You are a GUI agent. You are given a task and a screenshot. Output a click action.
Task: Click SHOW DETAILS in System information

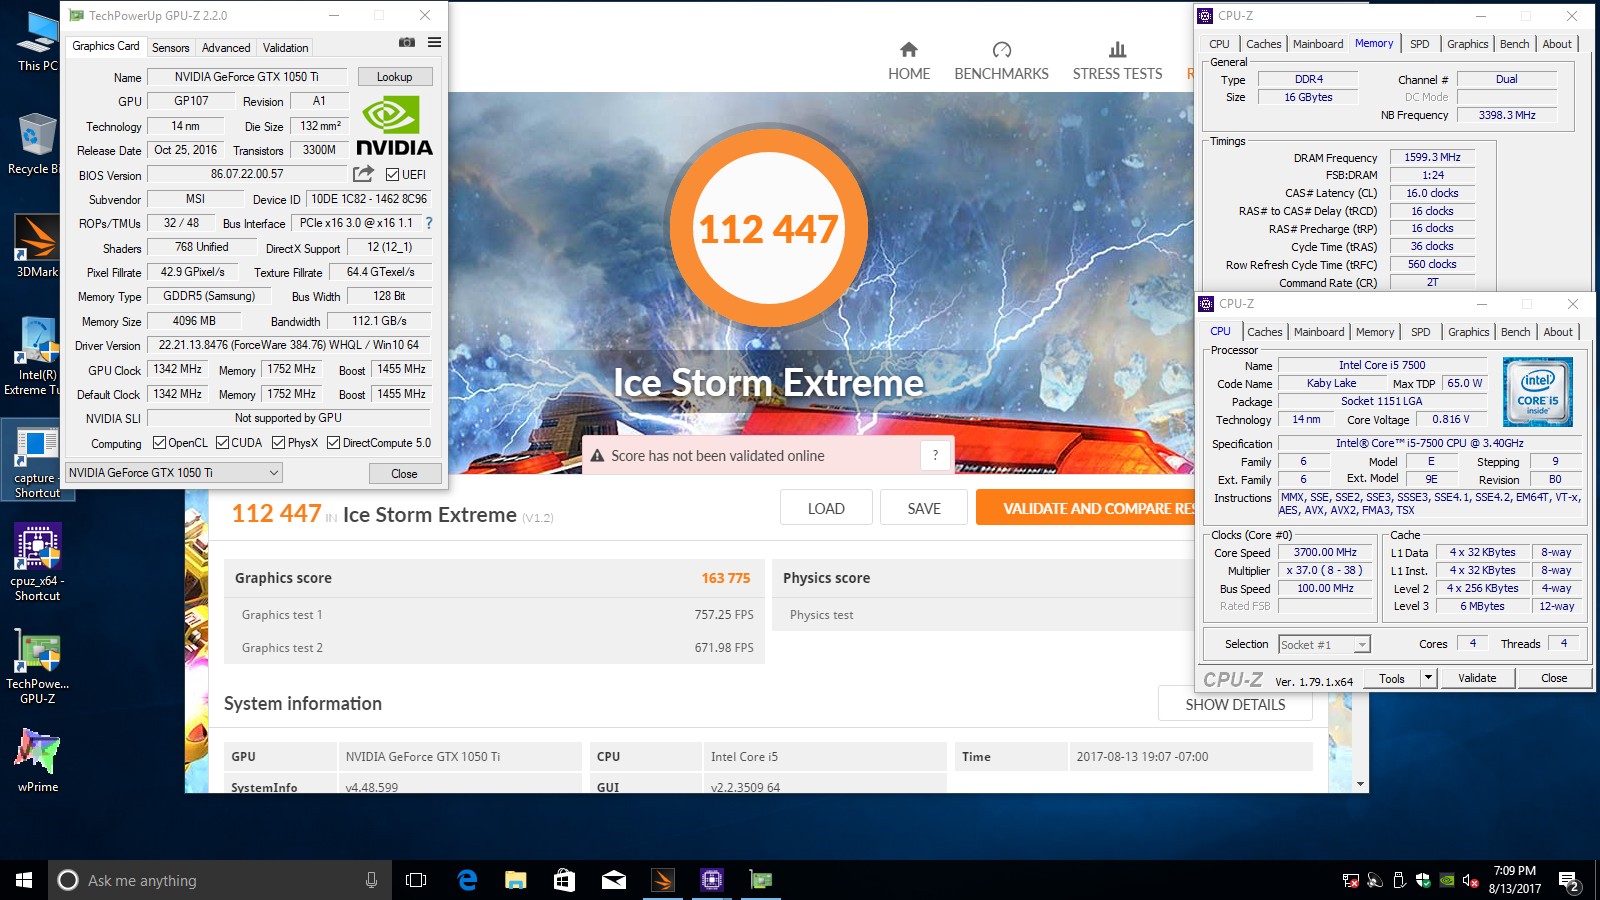[x=1235, y=704]
